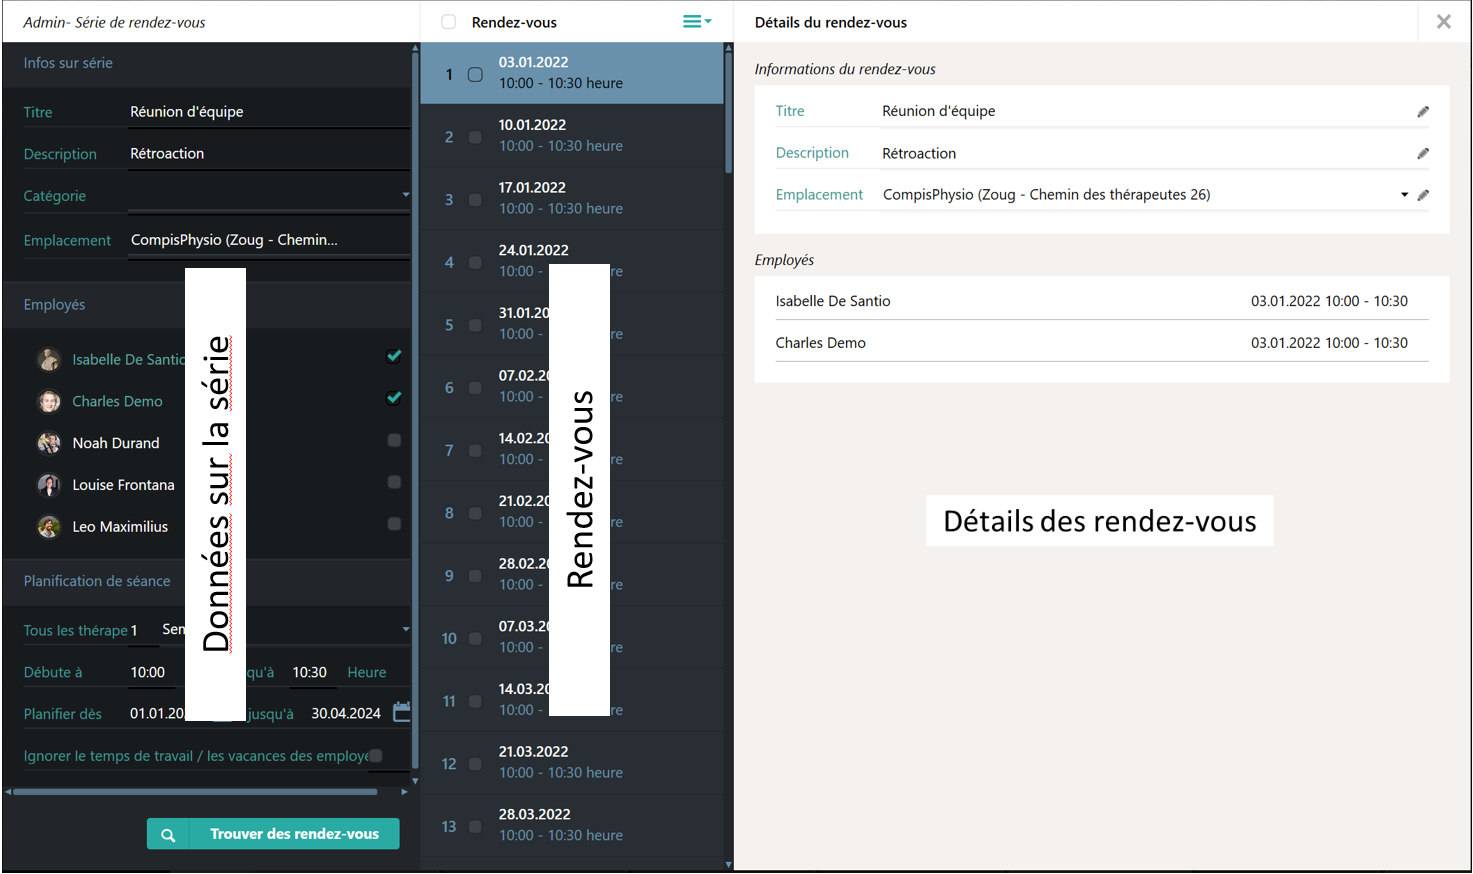Click Noah Durand's profile picture

pos(49,443)
